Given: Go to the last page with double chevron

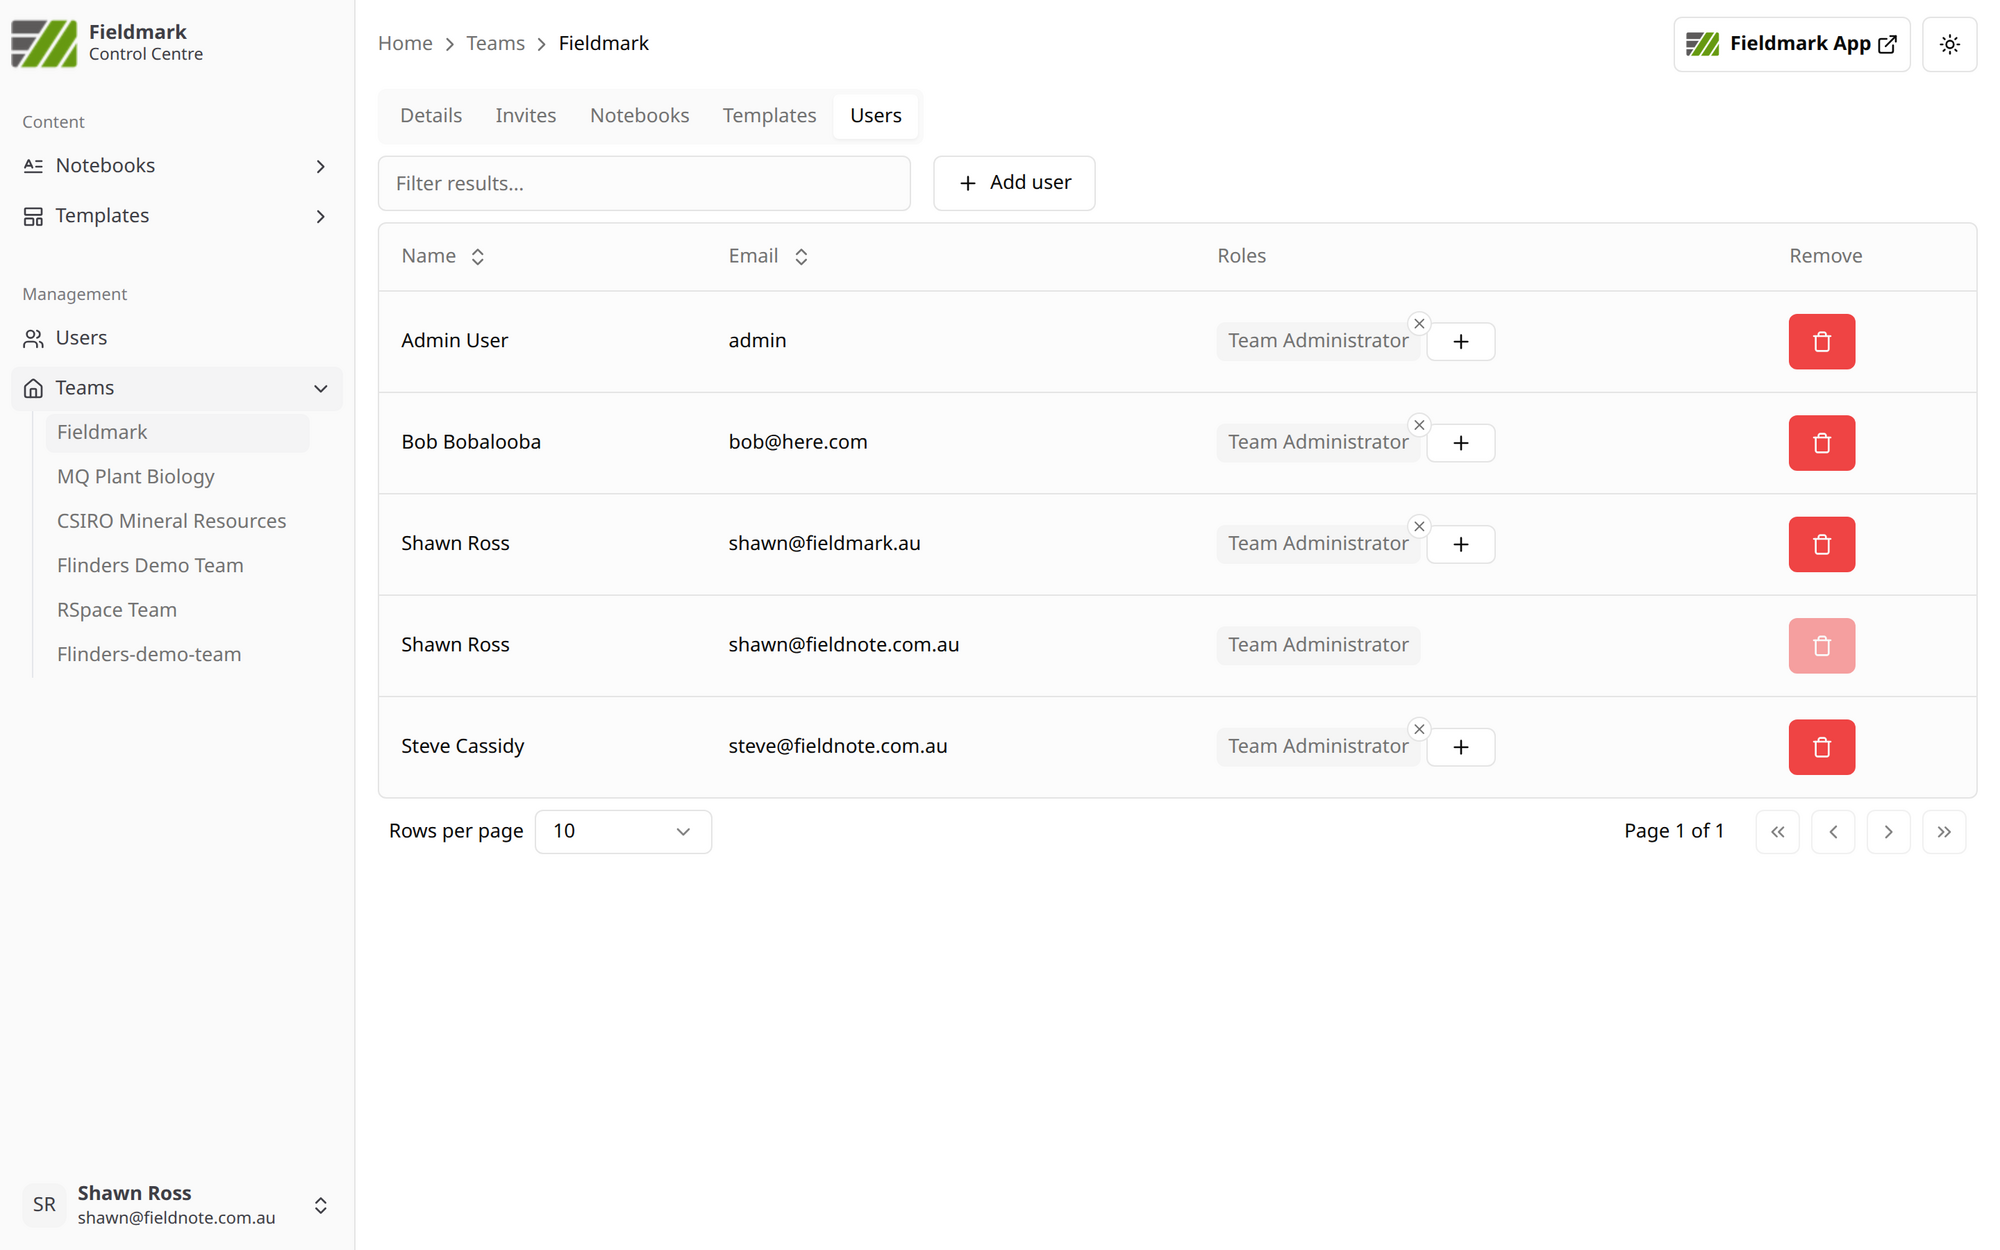Looking at the screenshot, I should [x=1943, y=832].
